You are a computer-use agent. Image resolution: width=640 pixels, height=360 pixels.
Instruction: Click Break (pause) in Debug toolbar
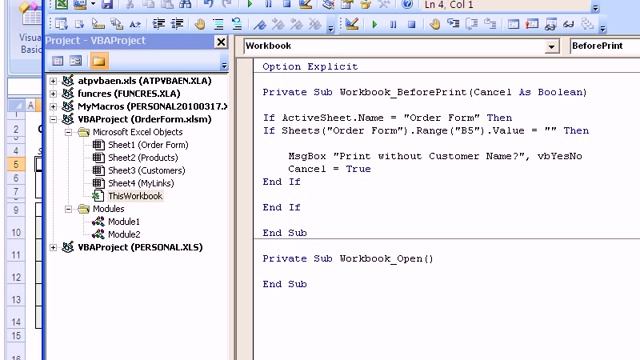[x=393, y=24]
